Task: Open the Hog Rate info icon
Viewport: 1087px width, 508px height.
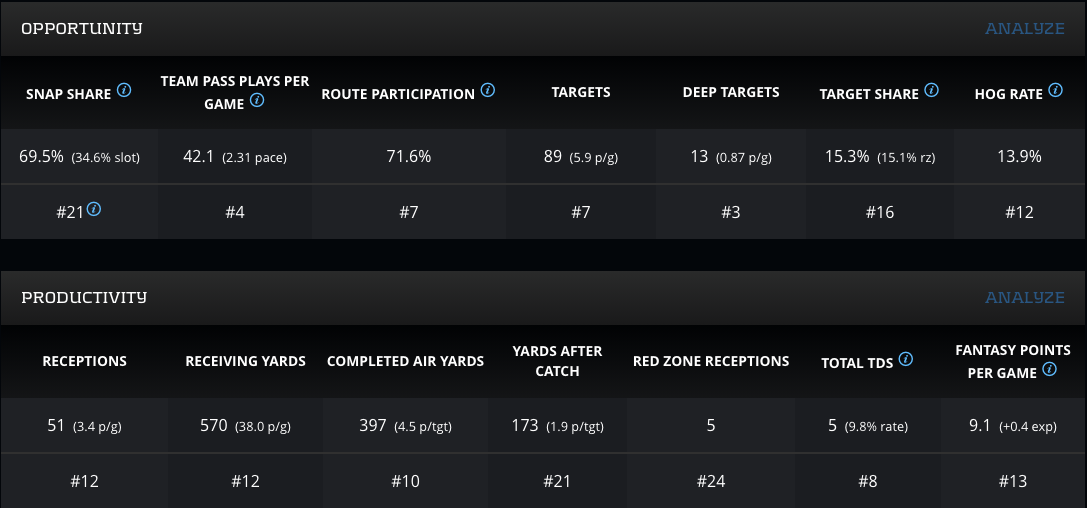Action: 1056,90
